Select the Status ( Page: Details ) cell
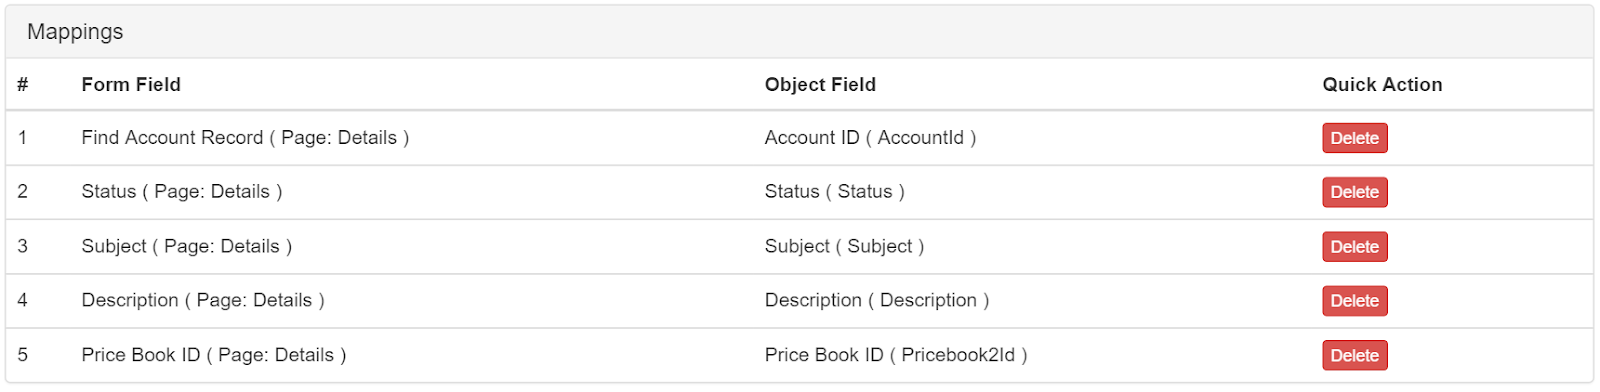 [x=182, y=192]
